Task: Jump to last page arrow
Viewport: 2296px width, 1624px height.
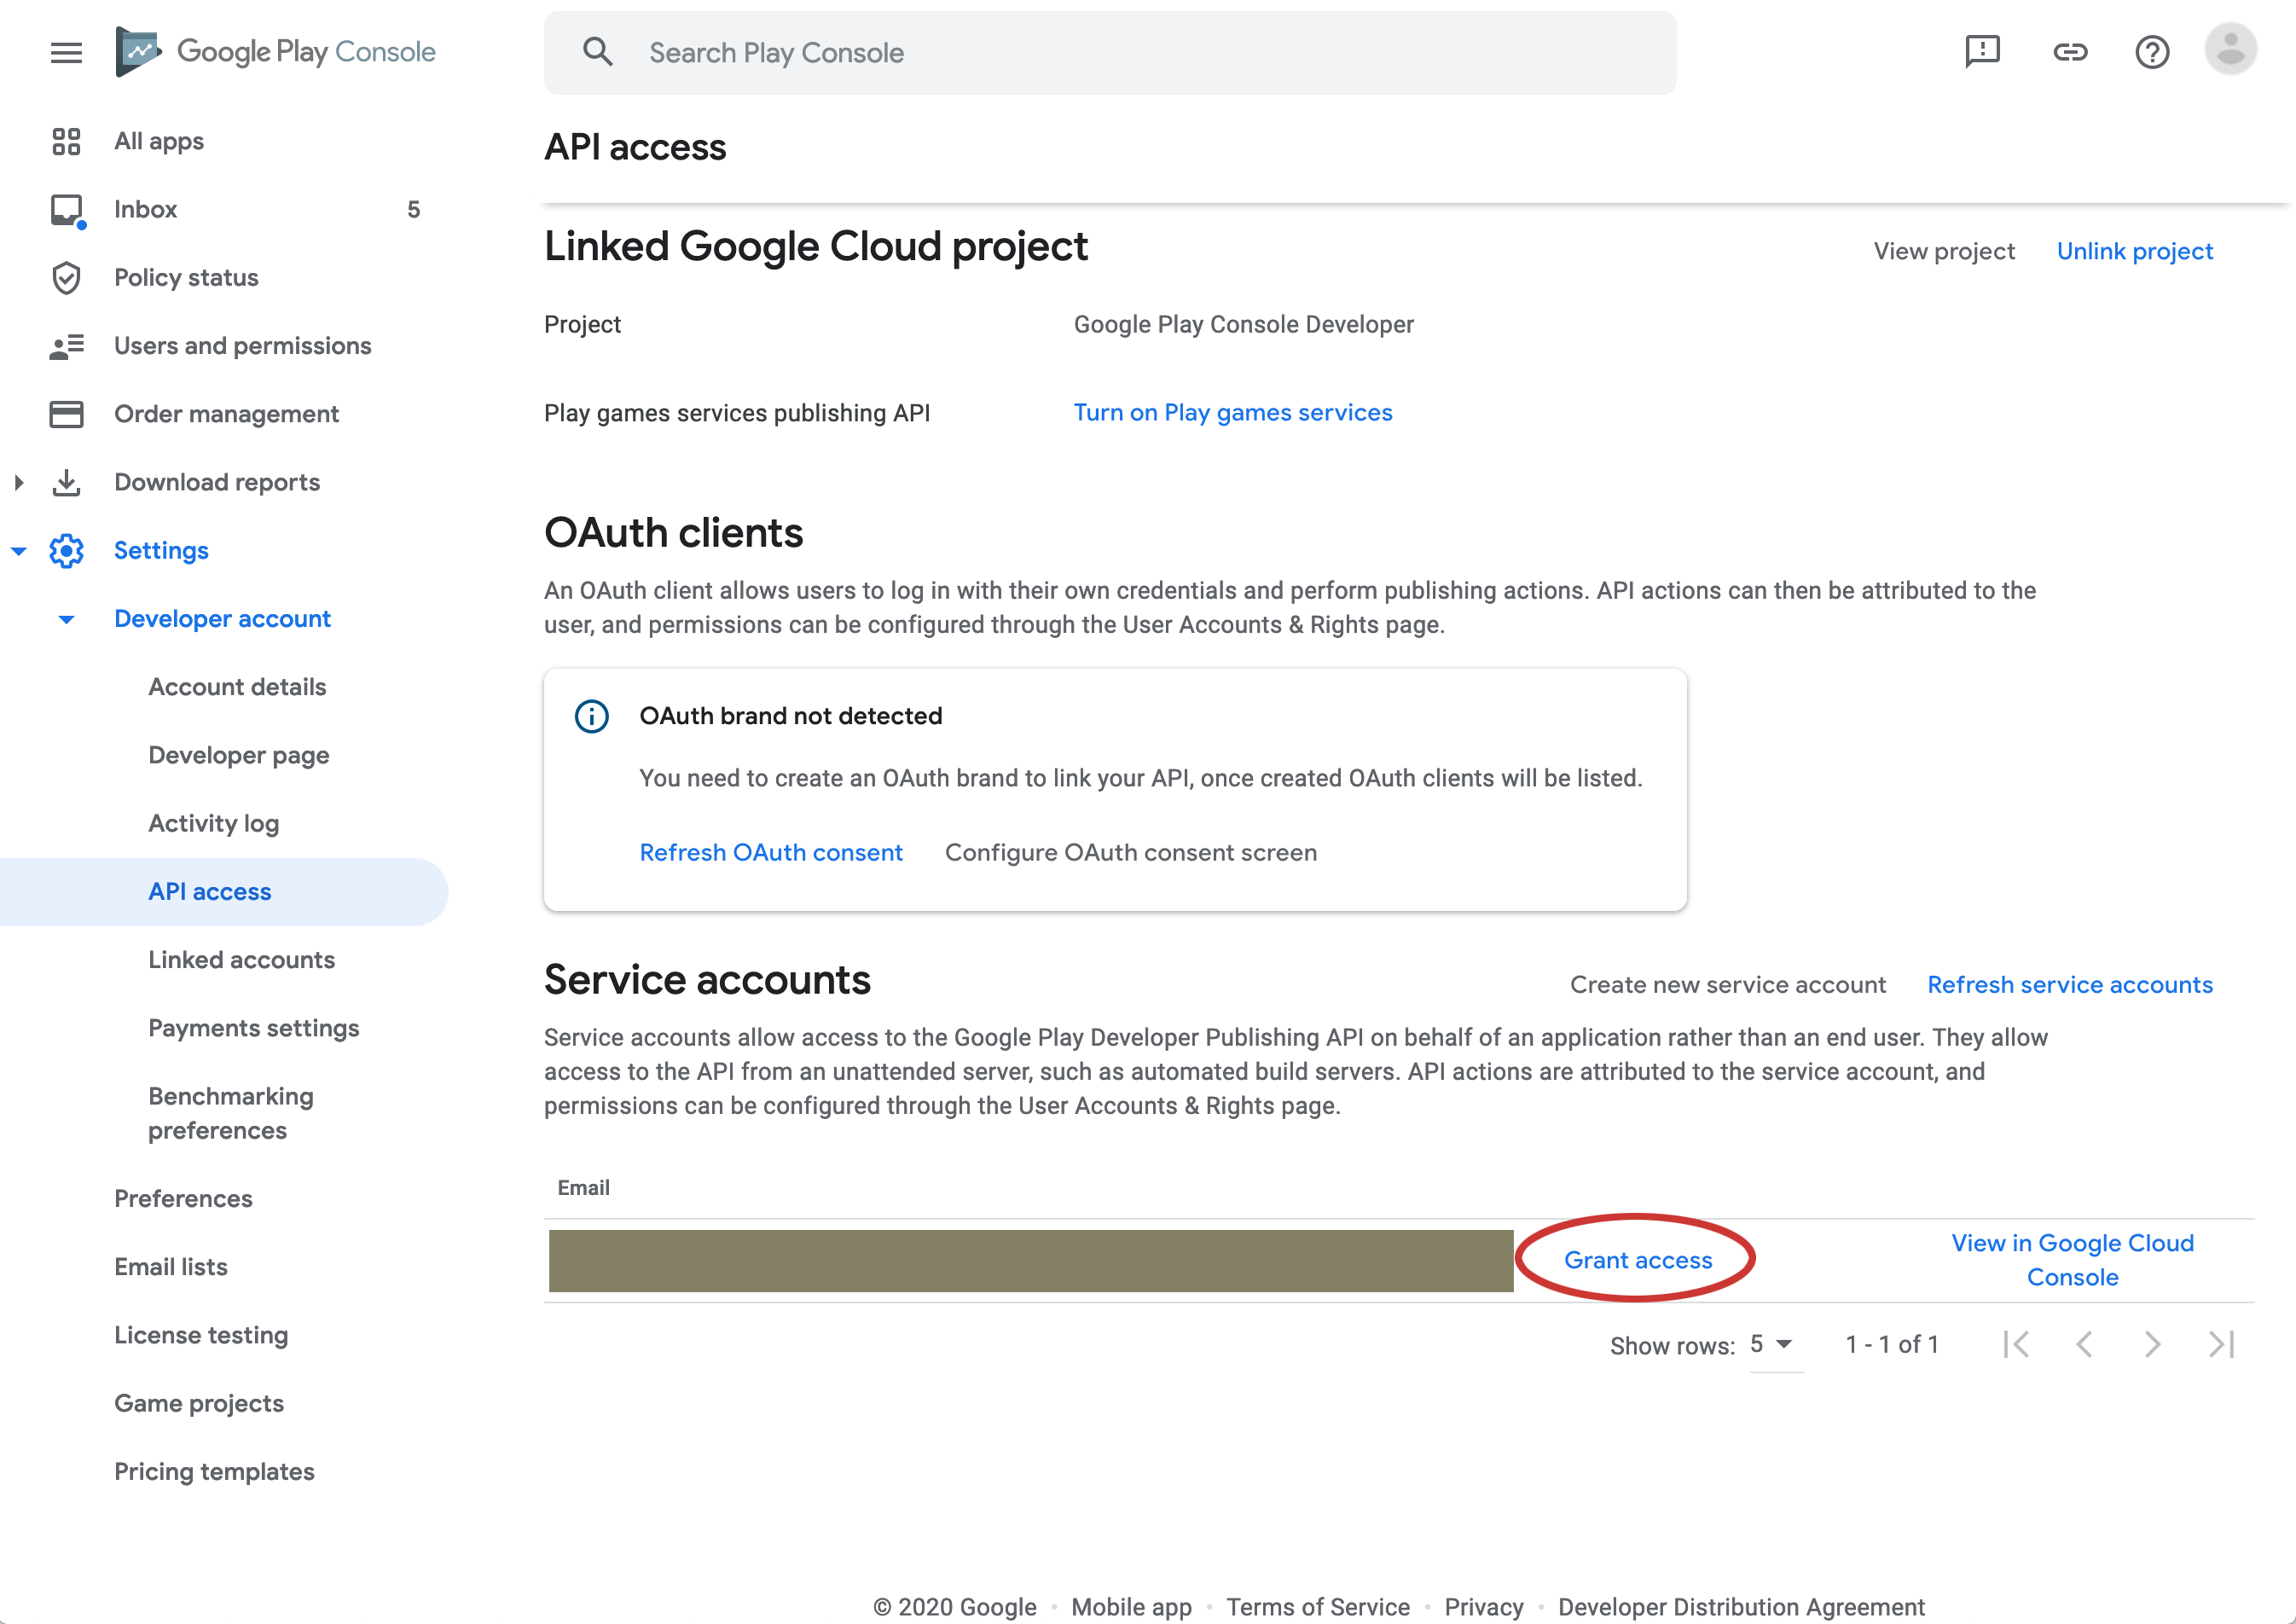Action: pos(2221,1345)
